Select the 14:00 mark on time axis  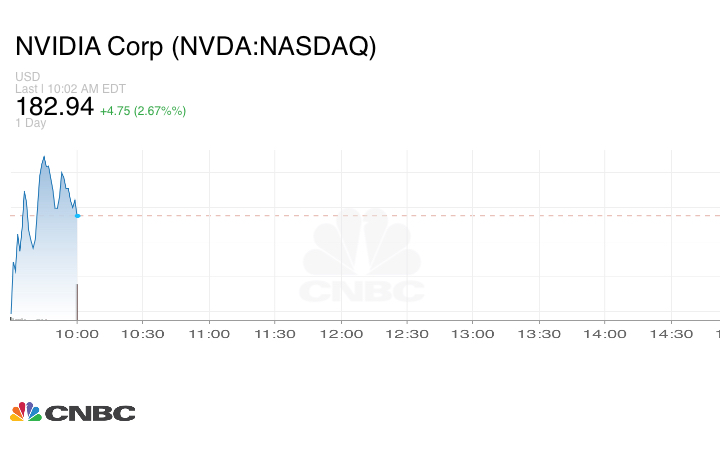pos(605,334)
